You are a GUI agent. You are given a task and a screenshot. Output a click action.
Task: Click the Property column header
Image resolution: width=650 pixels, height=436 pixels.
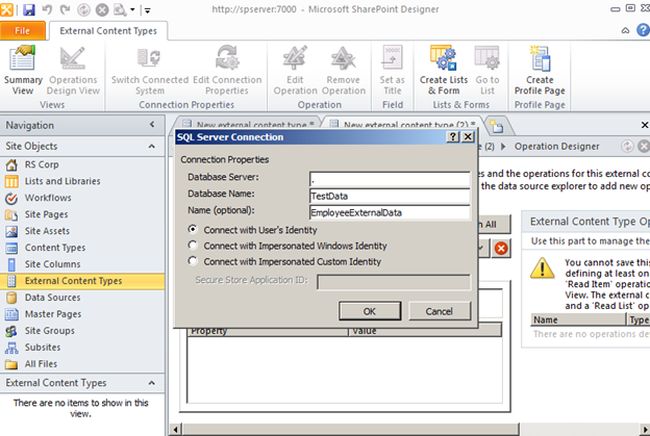coord(268,331)
